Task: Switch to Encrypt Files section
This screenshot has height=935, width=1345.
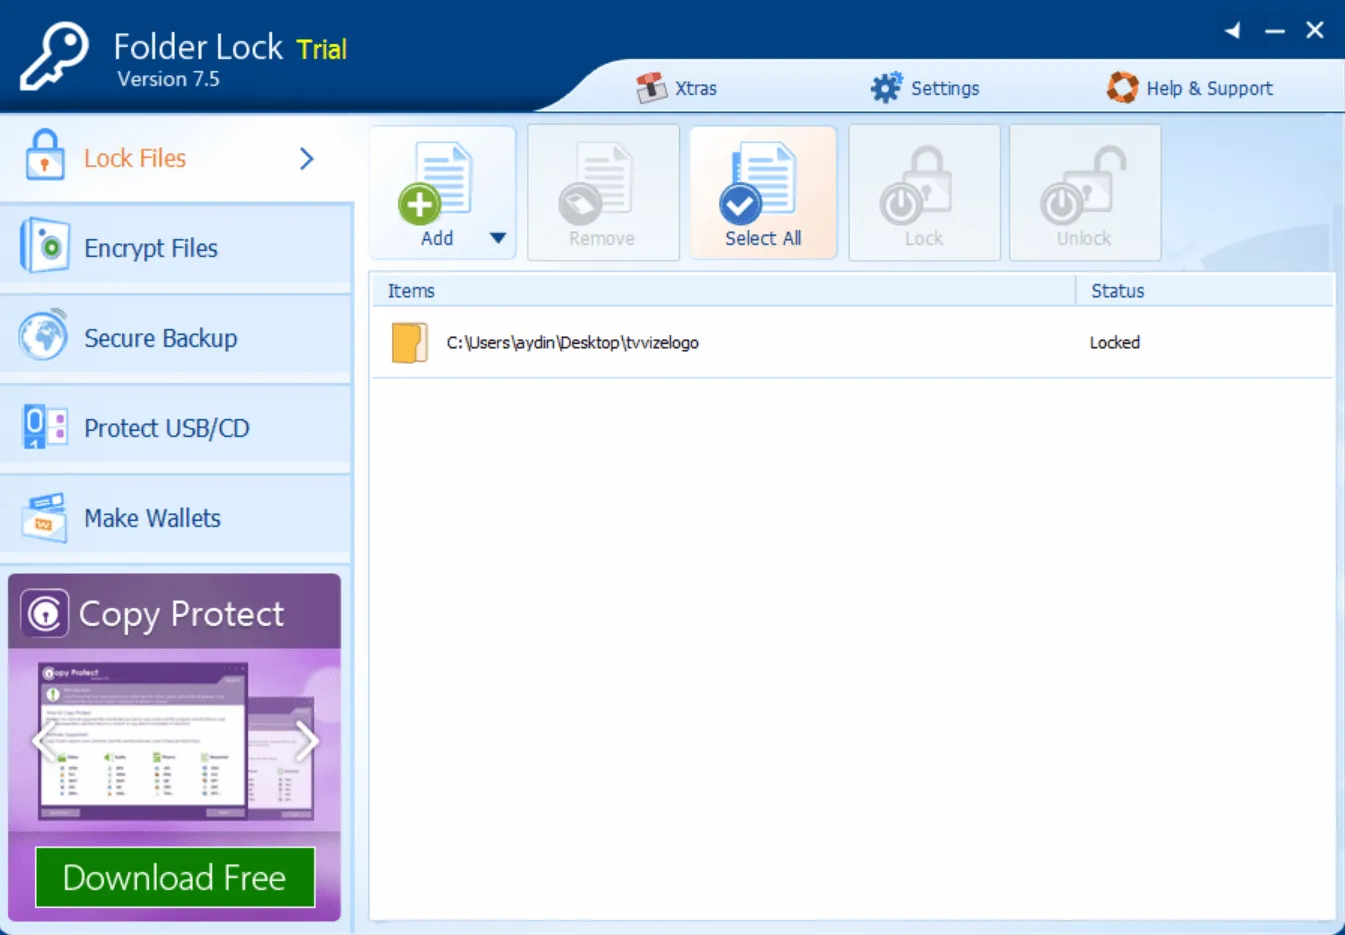Action: pos(151,248)
